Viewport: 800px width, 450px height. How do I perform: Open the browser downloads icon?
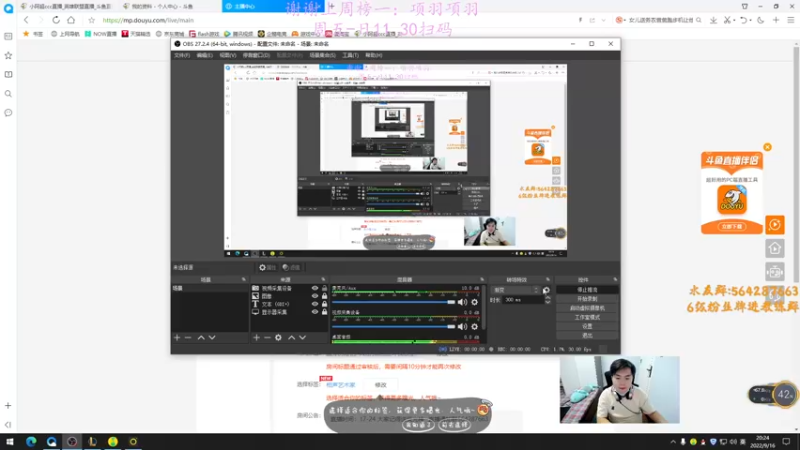pyautogui.click(x=713, y=20)
